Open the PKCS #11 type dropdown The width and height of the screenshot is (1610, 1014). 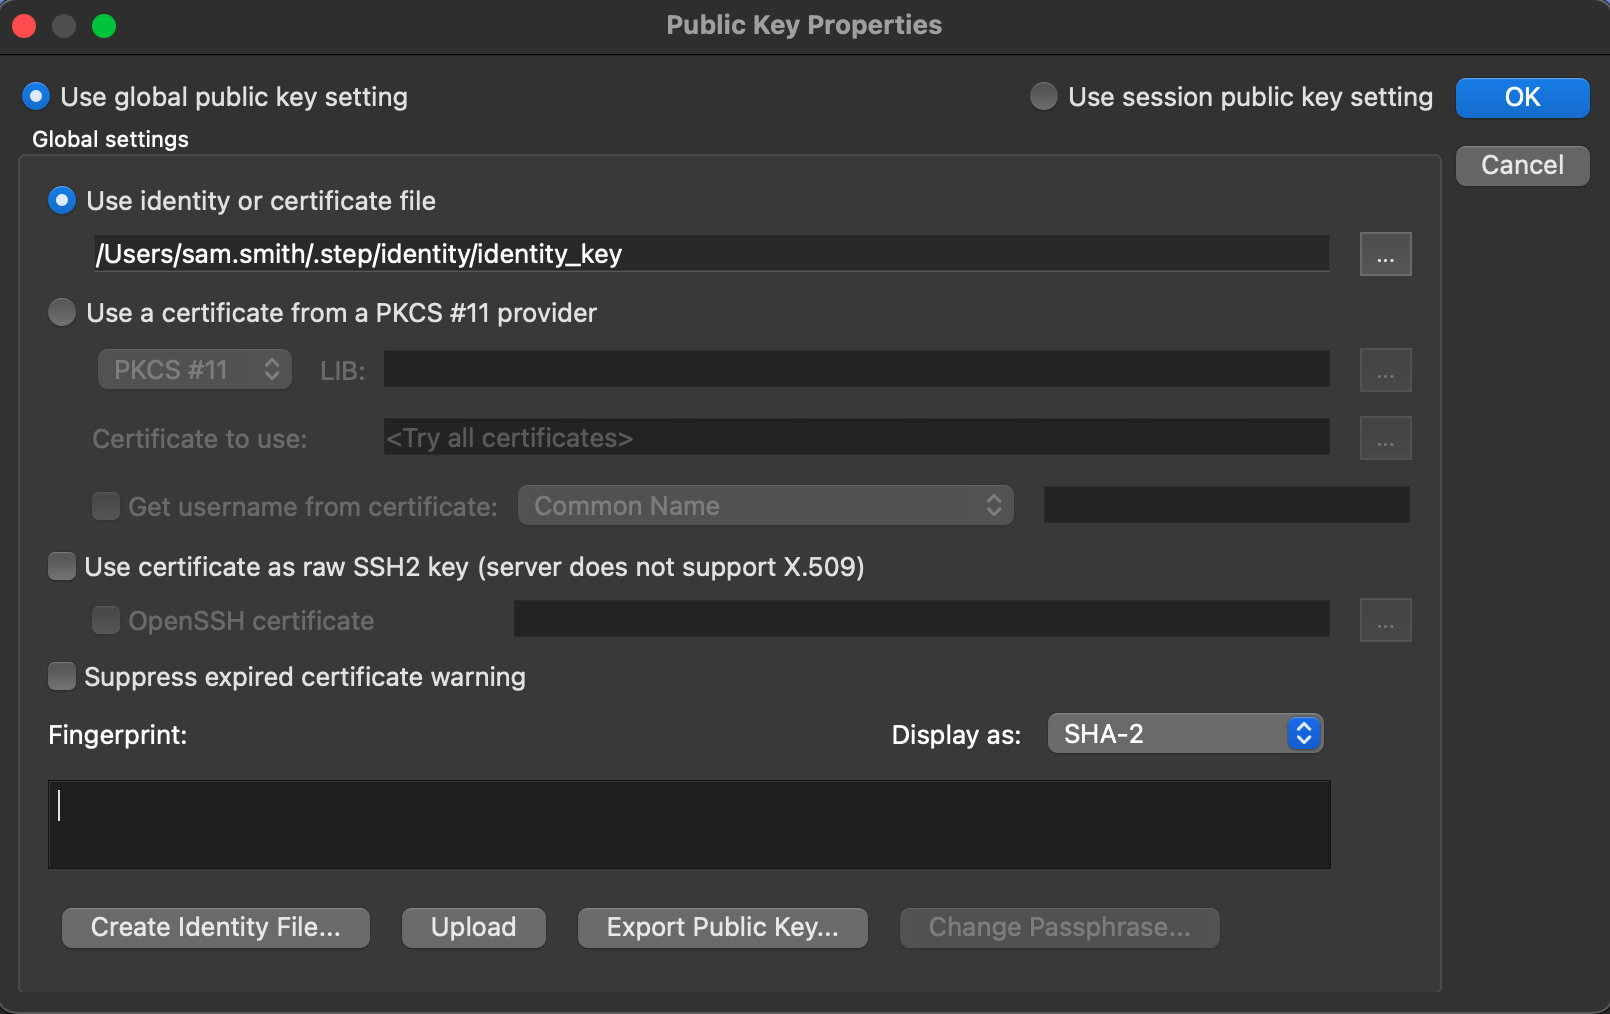(x=195, y=370)
